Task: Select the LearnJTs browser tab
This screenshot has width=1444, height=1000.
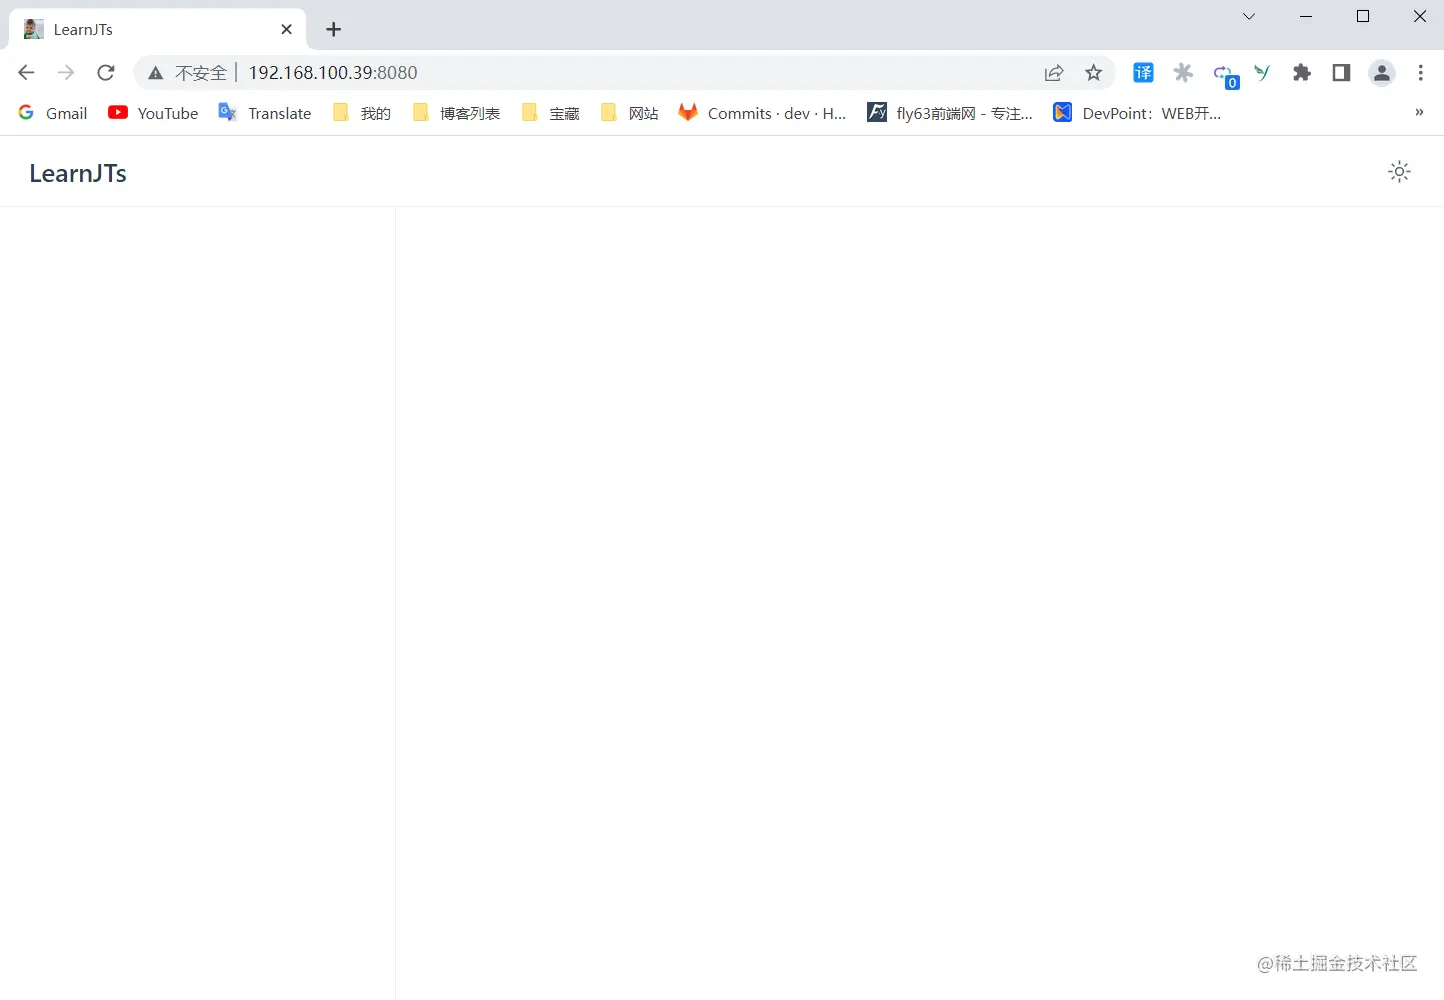Action: [157, 29]
